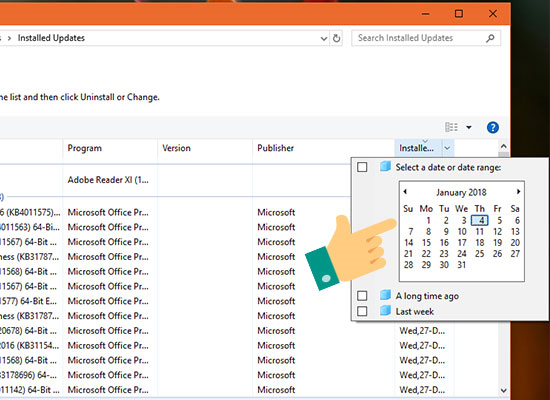Select the update row ending 3178696) 64-

tap(227, 375)
